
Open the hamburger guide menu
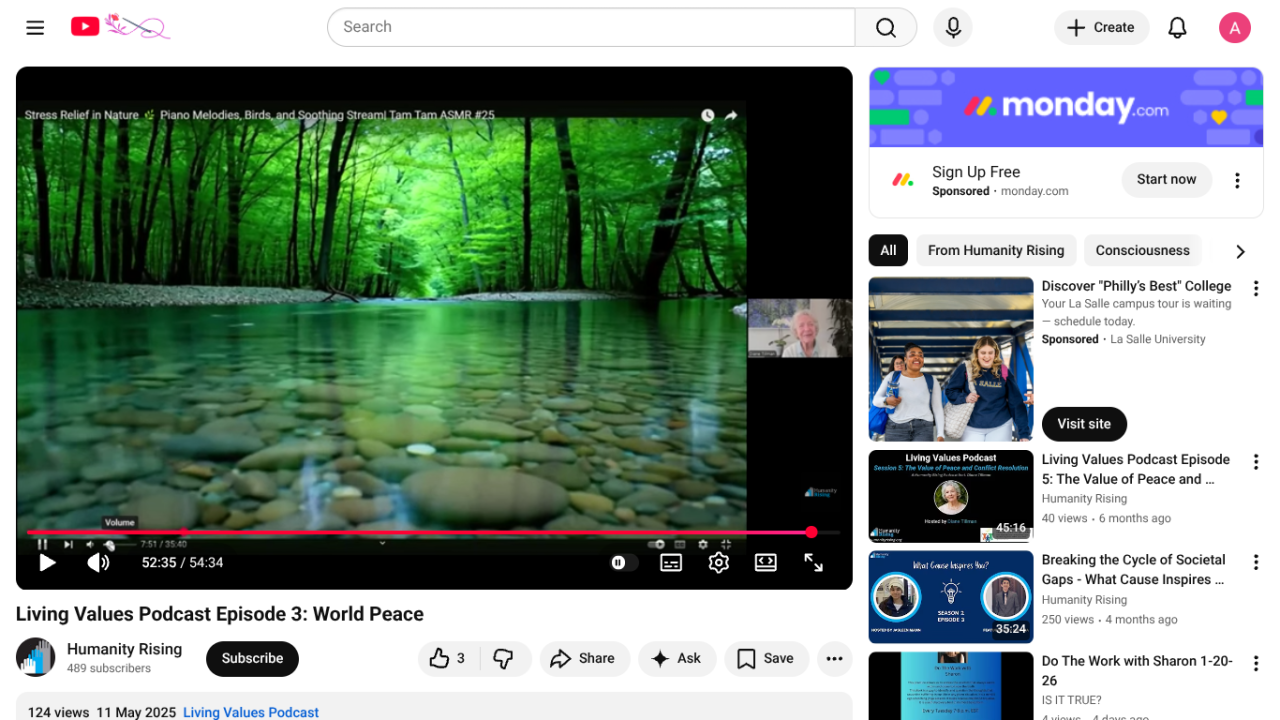click(35, 28)
